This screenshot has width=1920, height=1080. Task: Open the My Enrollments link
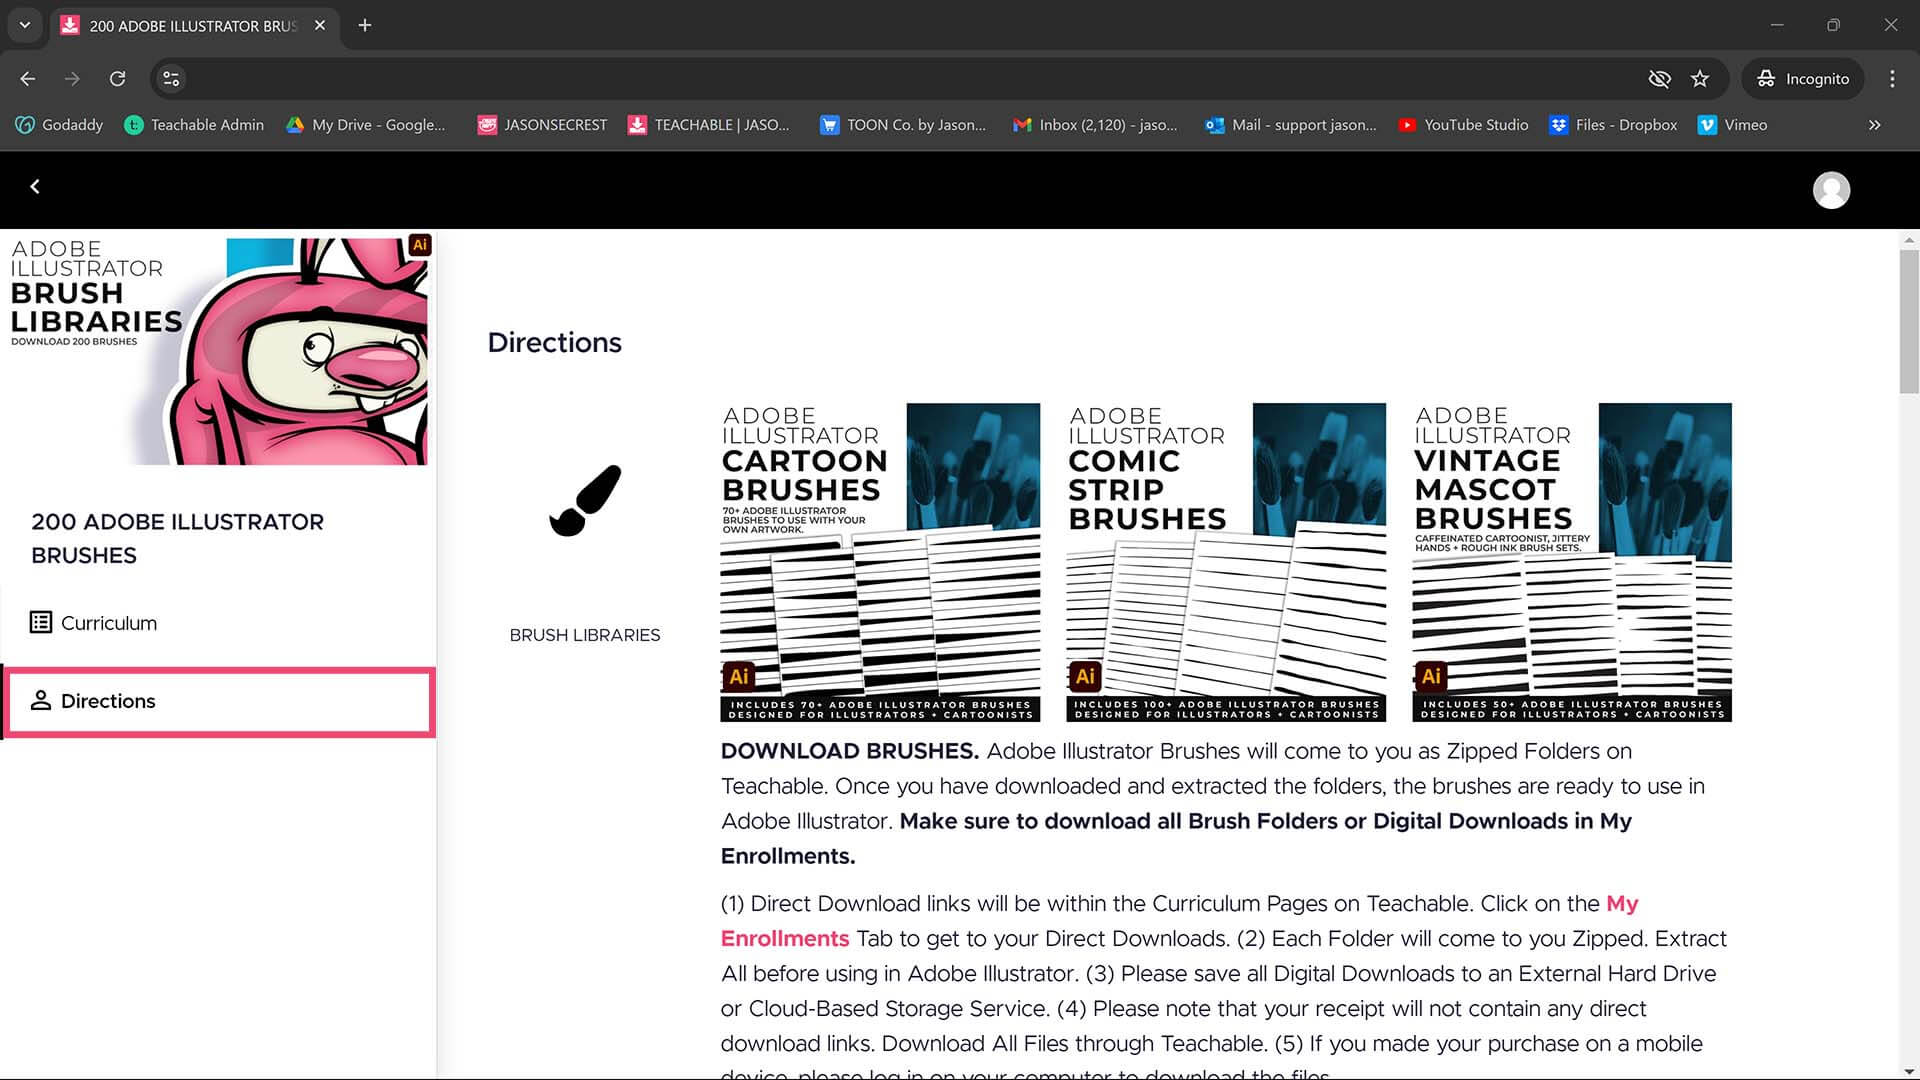coord(1622,904)
